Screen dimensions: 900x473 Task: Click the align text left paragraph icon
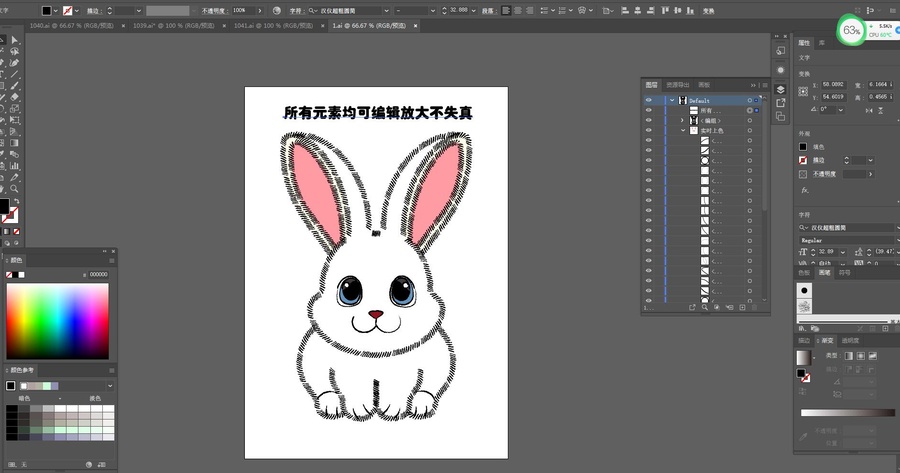click(x=506, y=11)
